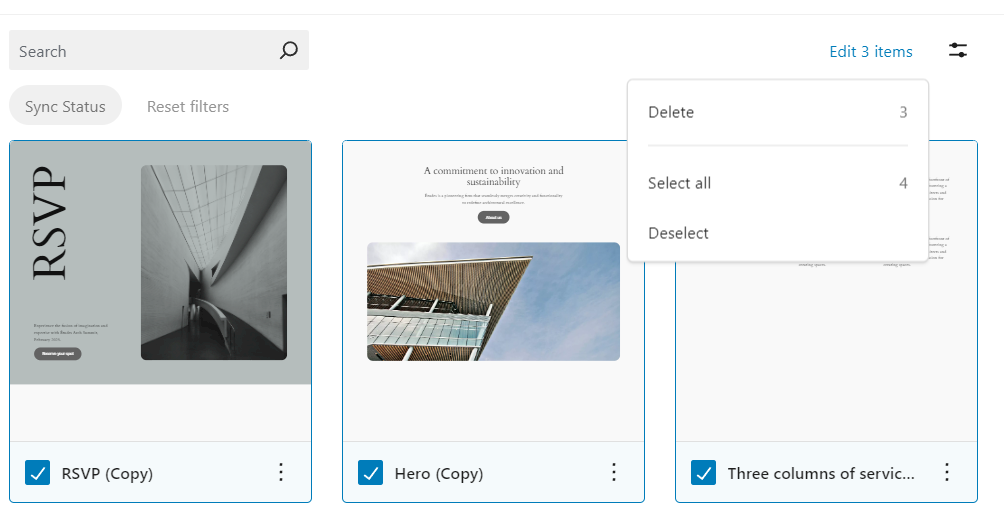Uncheck the Hero (Copy) checkbox
Viewport: 1004px width, 517px height.
371,473
